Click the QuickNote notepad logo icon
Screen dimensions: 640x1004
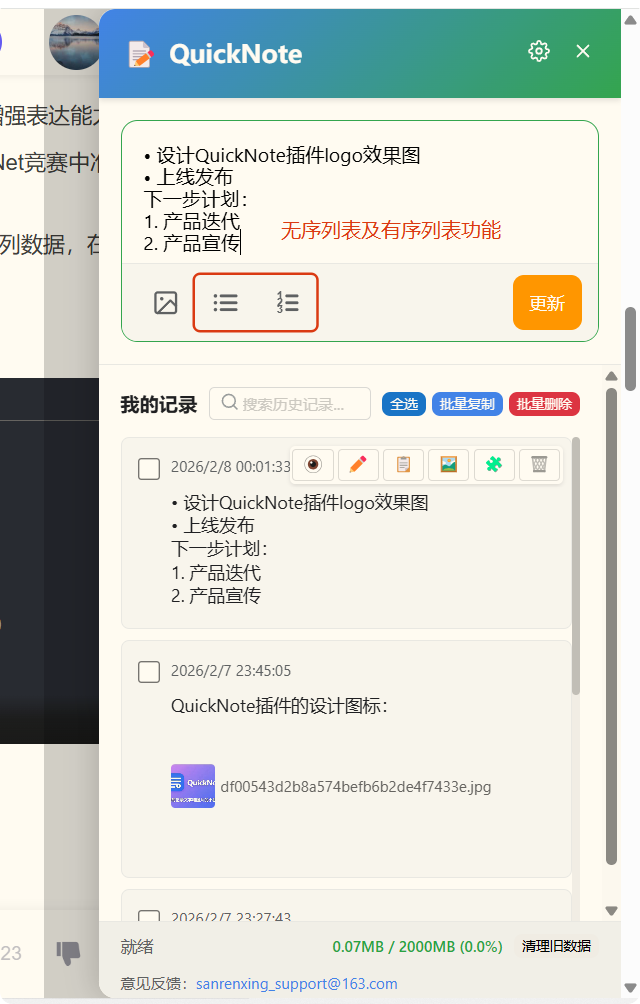[141, 54]
